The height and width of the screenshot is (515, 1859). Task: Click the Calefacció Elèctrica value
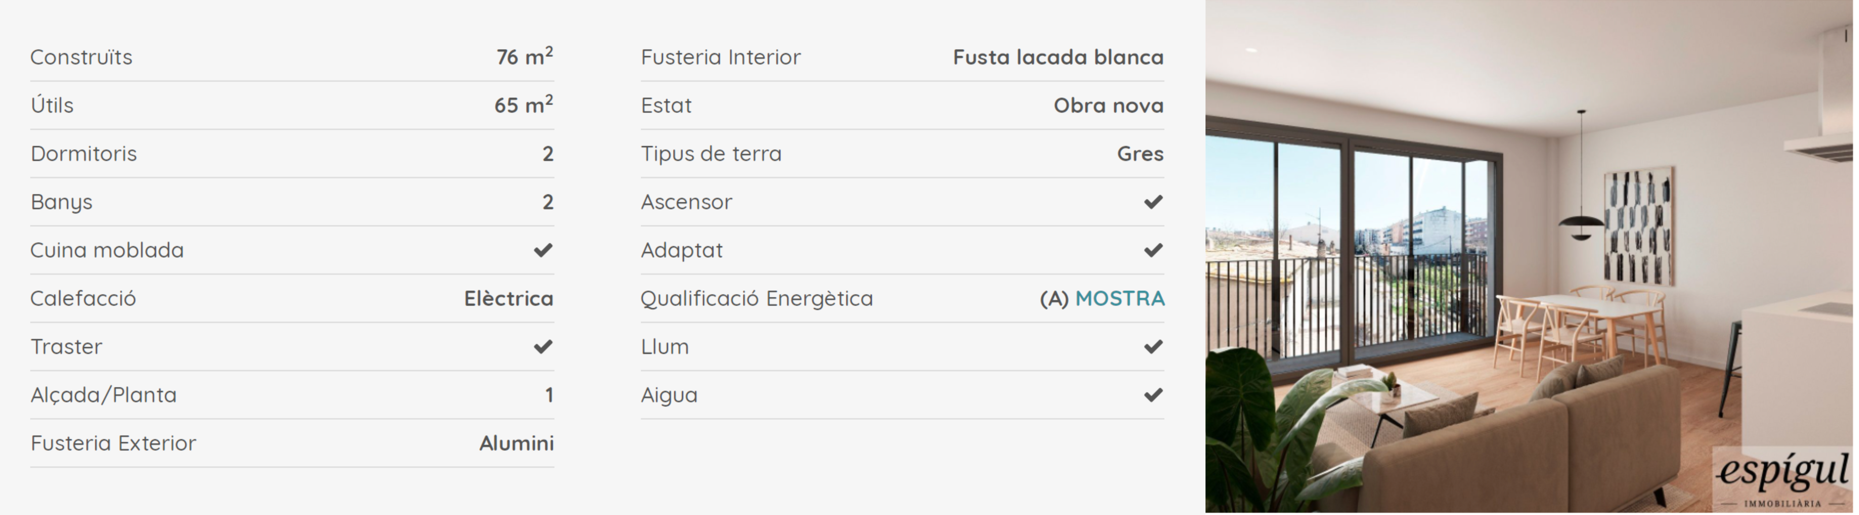pyautogui.click(x=508, y=298)
